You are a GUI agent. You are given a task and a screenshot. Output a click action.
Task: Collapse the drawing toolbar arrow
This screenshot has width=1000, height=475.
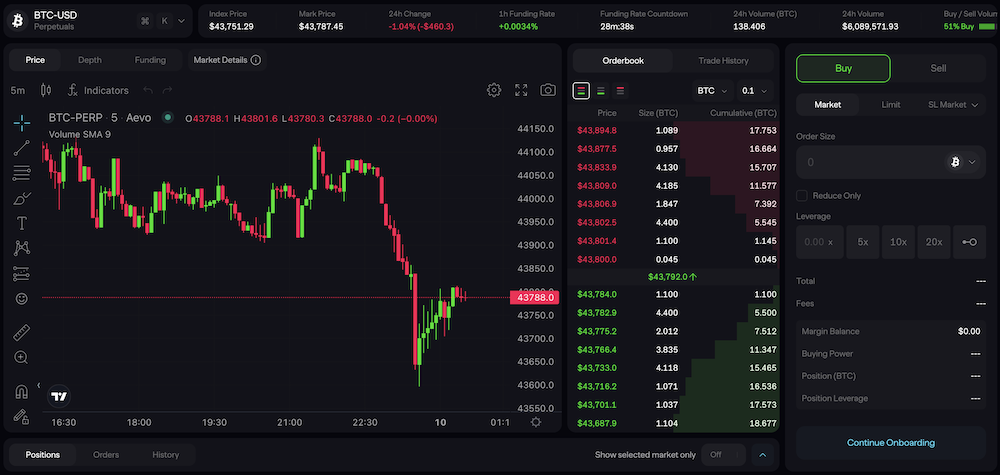click(x=38, y=385)
